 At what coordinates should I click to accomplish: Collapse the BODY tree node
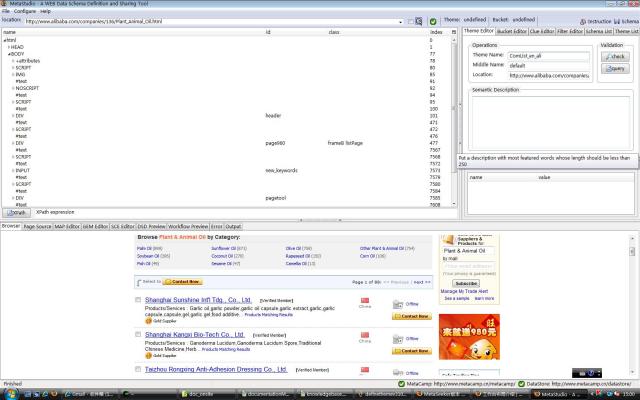9,54
